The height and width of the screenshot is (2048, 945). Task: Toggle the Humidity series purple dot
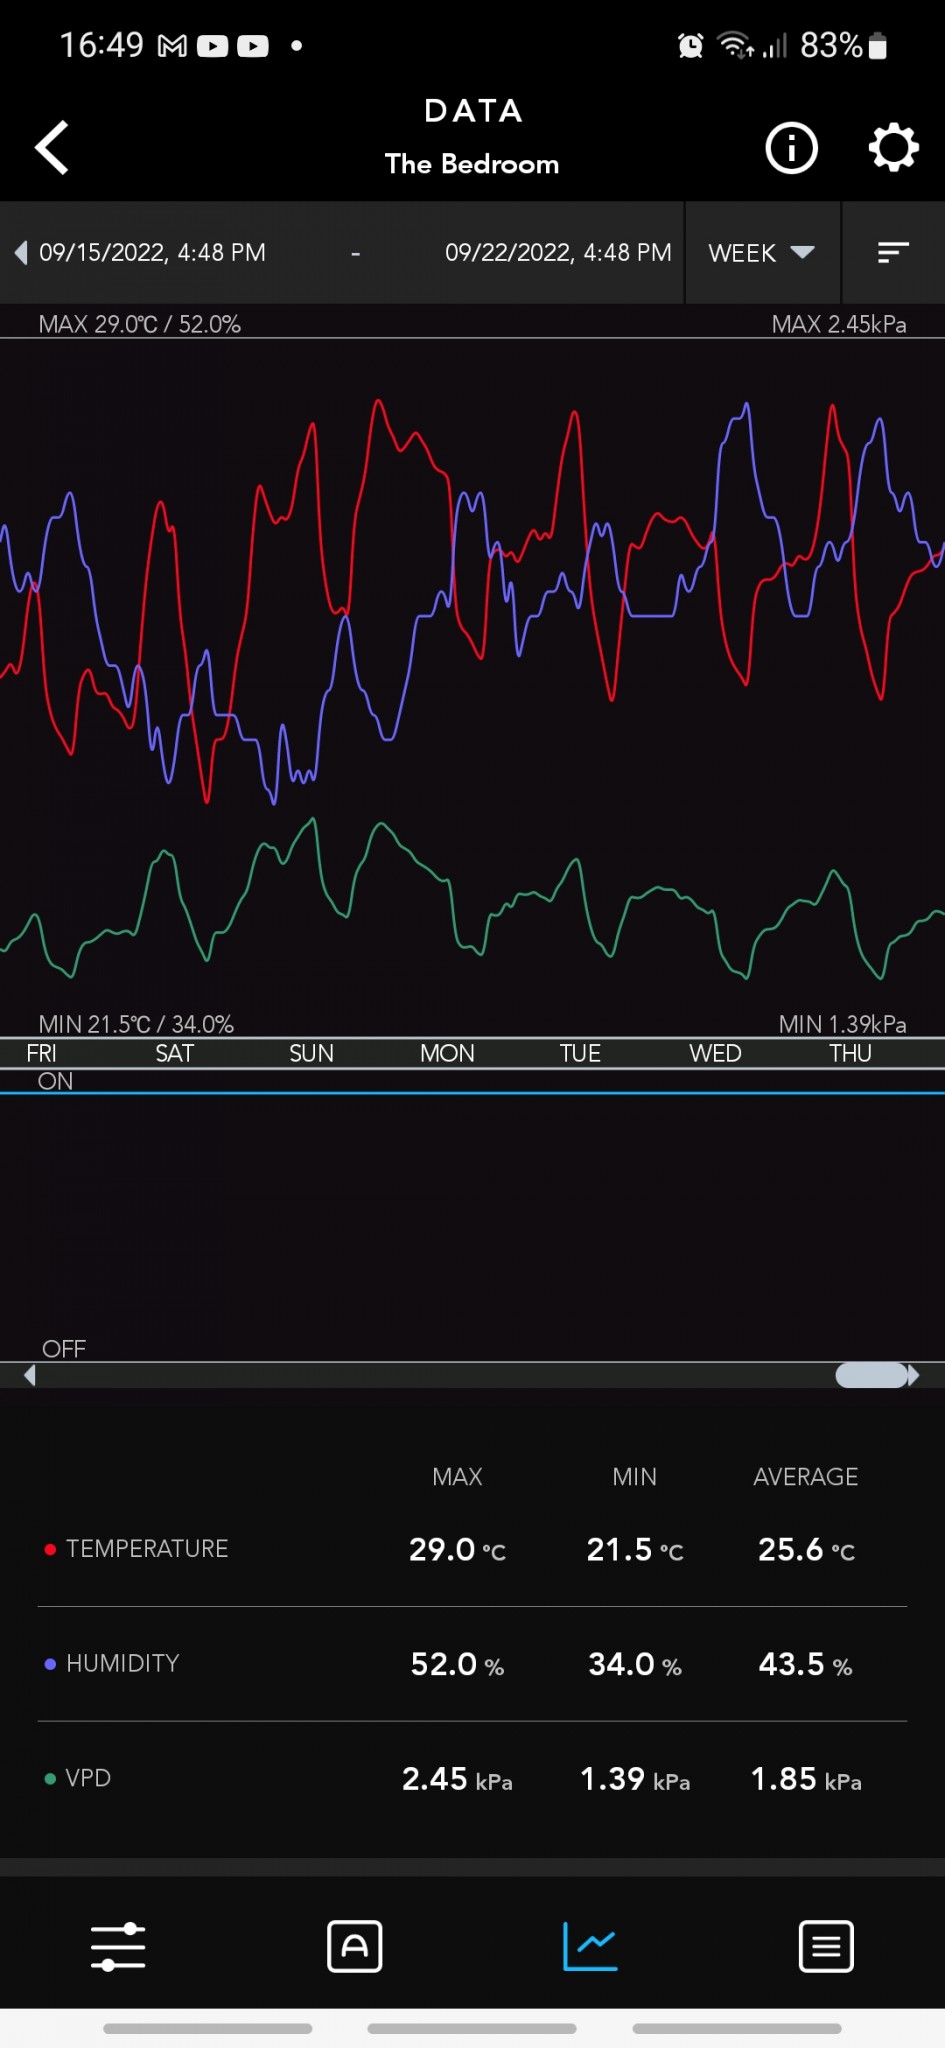50,1664
